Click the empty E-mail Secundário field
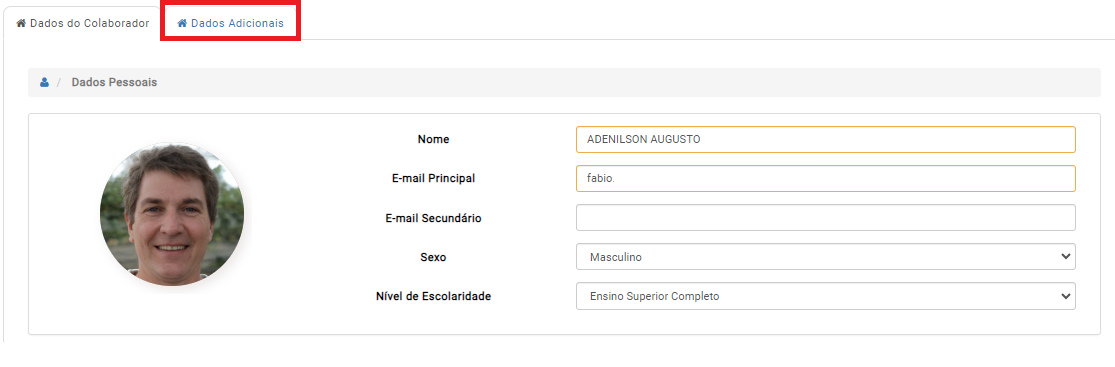The image size is (1115, 367). click(x=826, y=218)
